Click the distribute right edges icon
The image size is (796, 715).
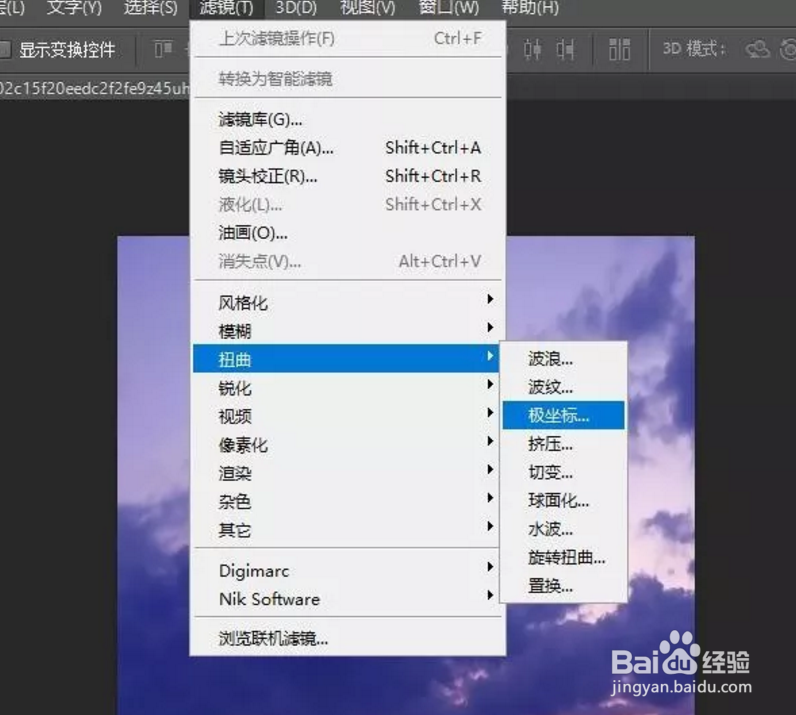click(x=565, y=50)
